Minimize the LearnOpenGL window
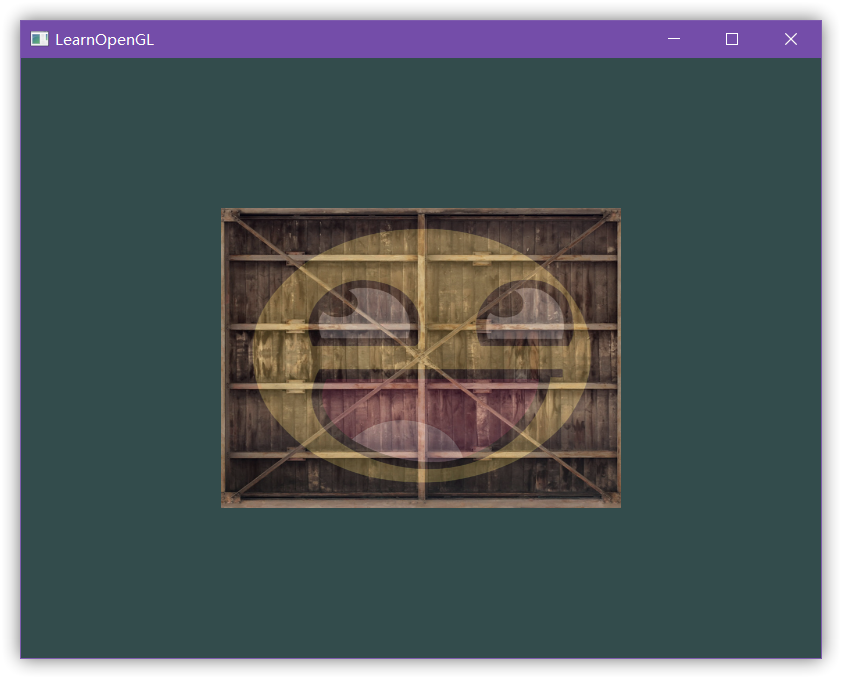This screenshot has width=842, height=679. [x=674, y=39]
